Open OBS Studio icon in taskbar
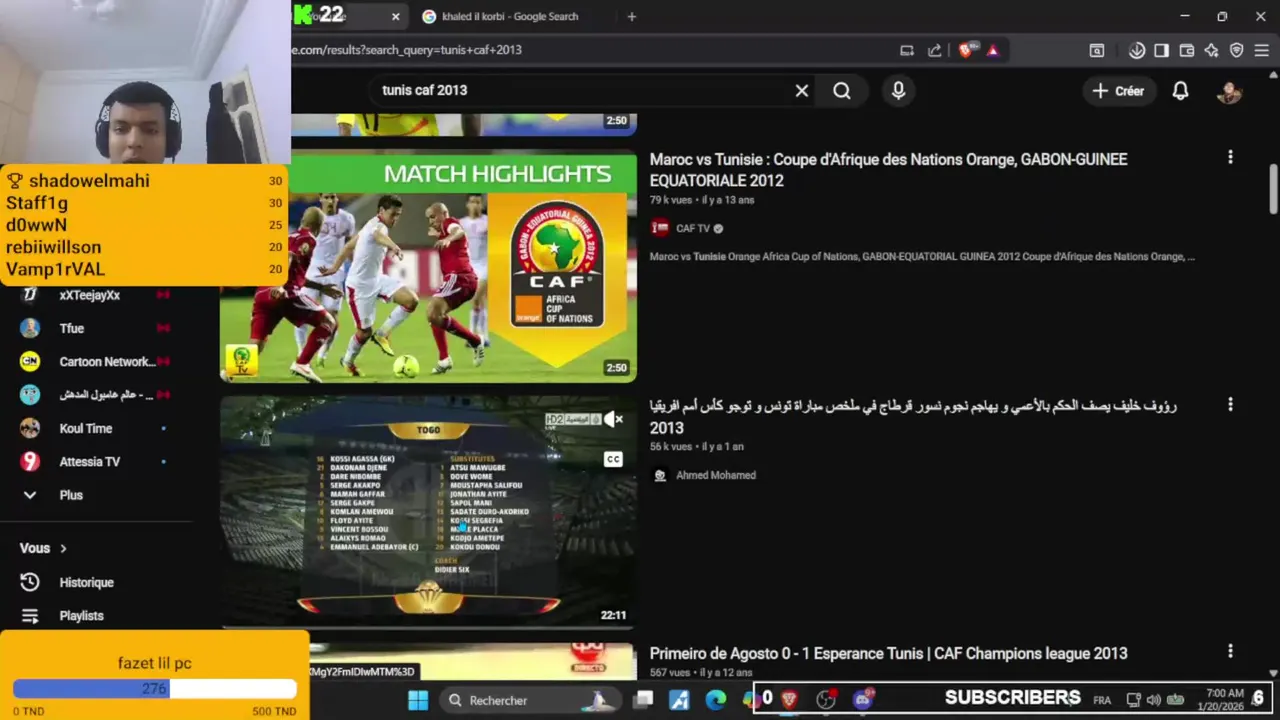 point(826,700)
